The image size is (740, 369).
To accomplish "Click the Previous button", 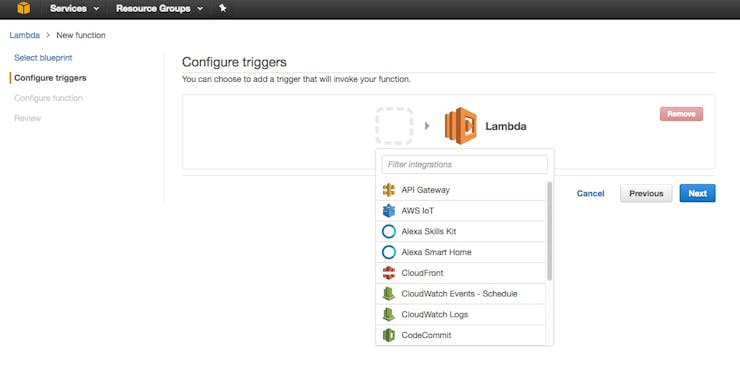I will click(x=646, y=193).
